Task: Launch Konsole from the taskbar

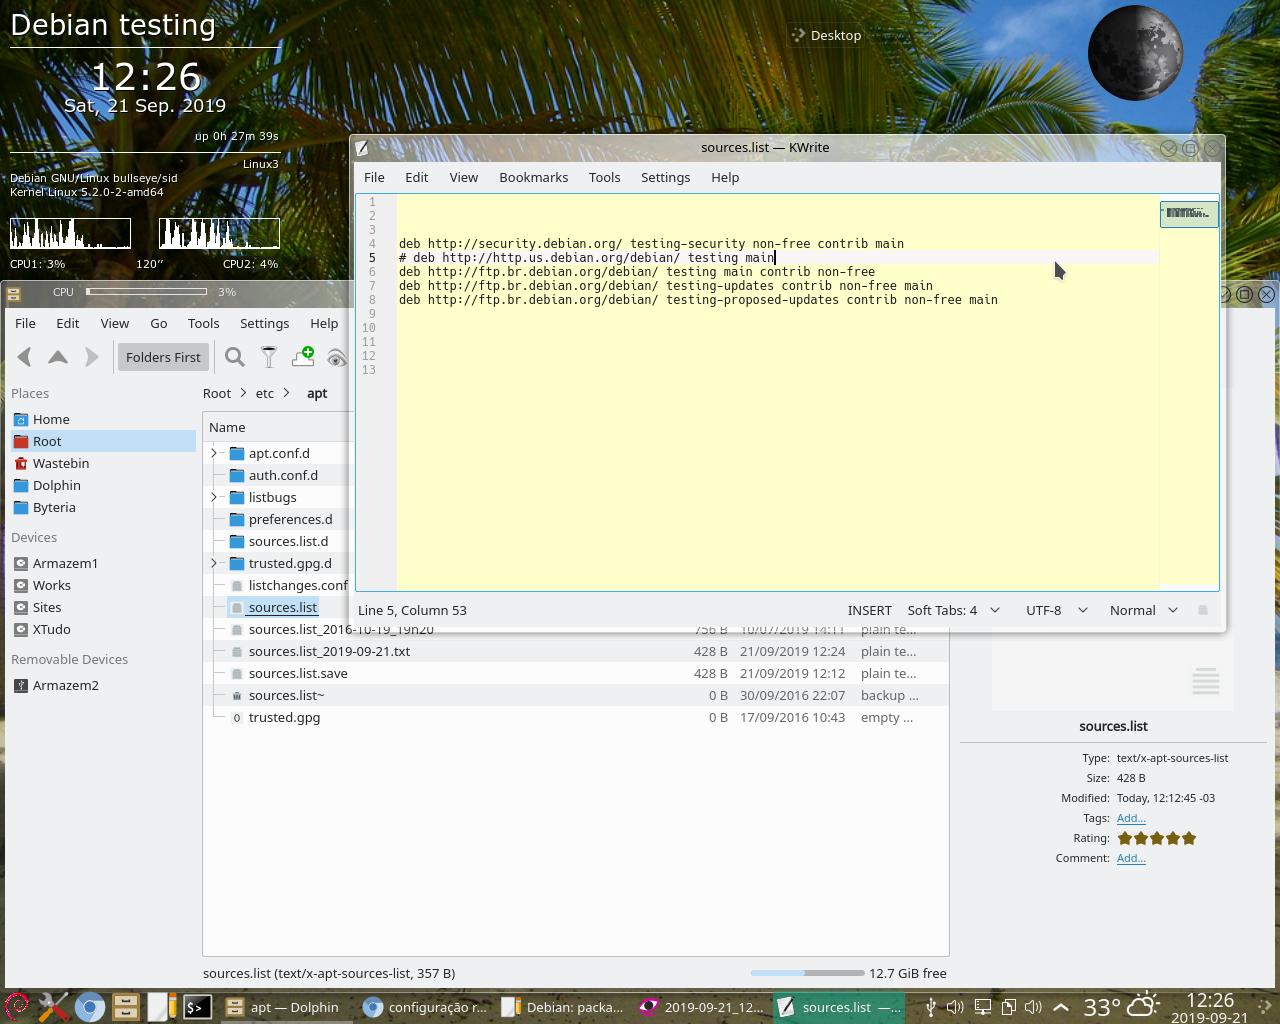Action: [x=198, y=1007]
